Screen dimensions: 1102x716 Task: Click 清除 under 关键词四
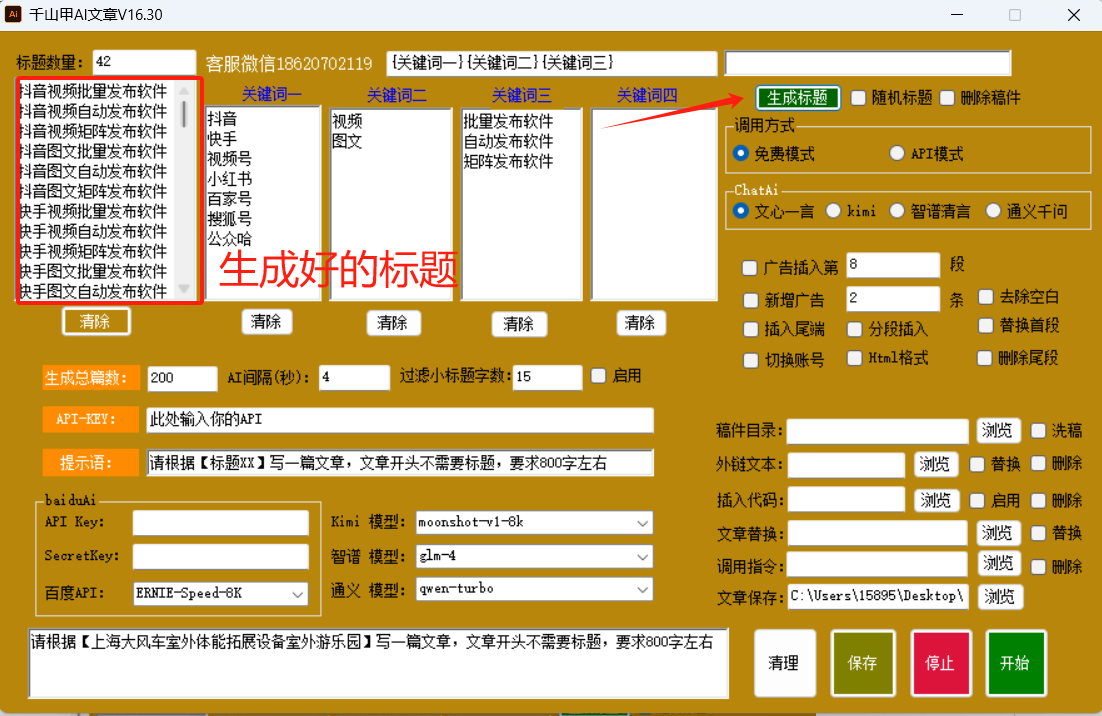(640, 323)
